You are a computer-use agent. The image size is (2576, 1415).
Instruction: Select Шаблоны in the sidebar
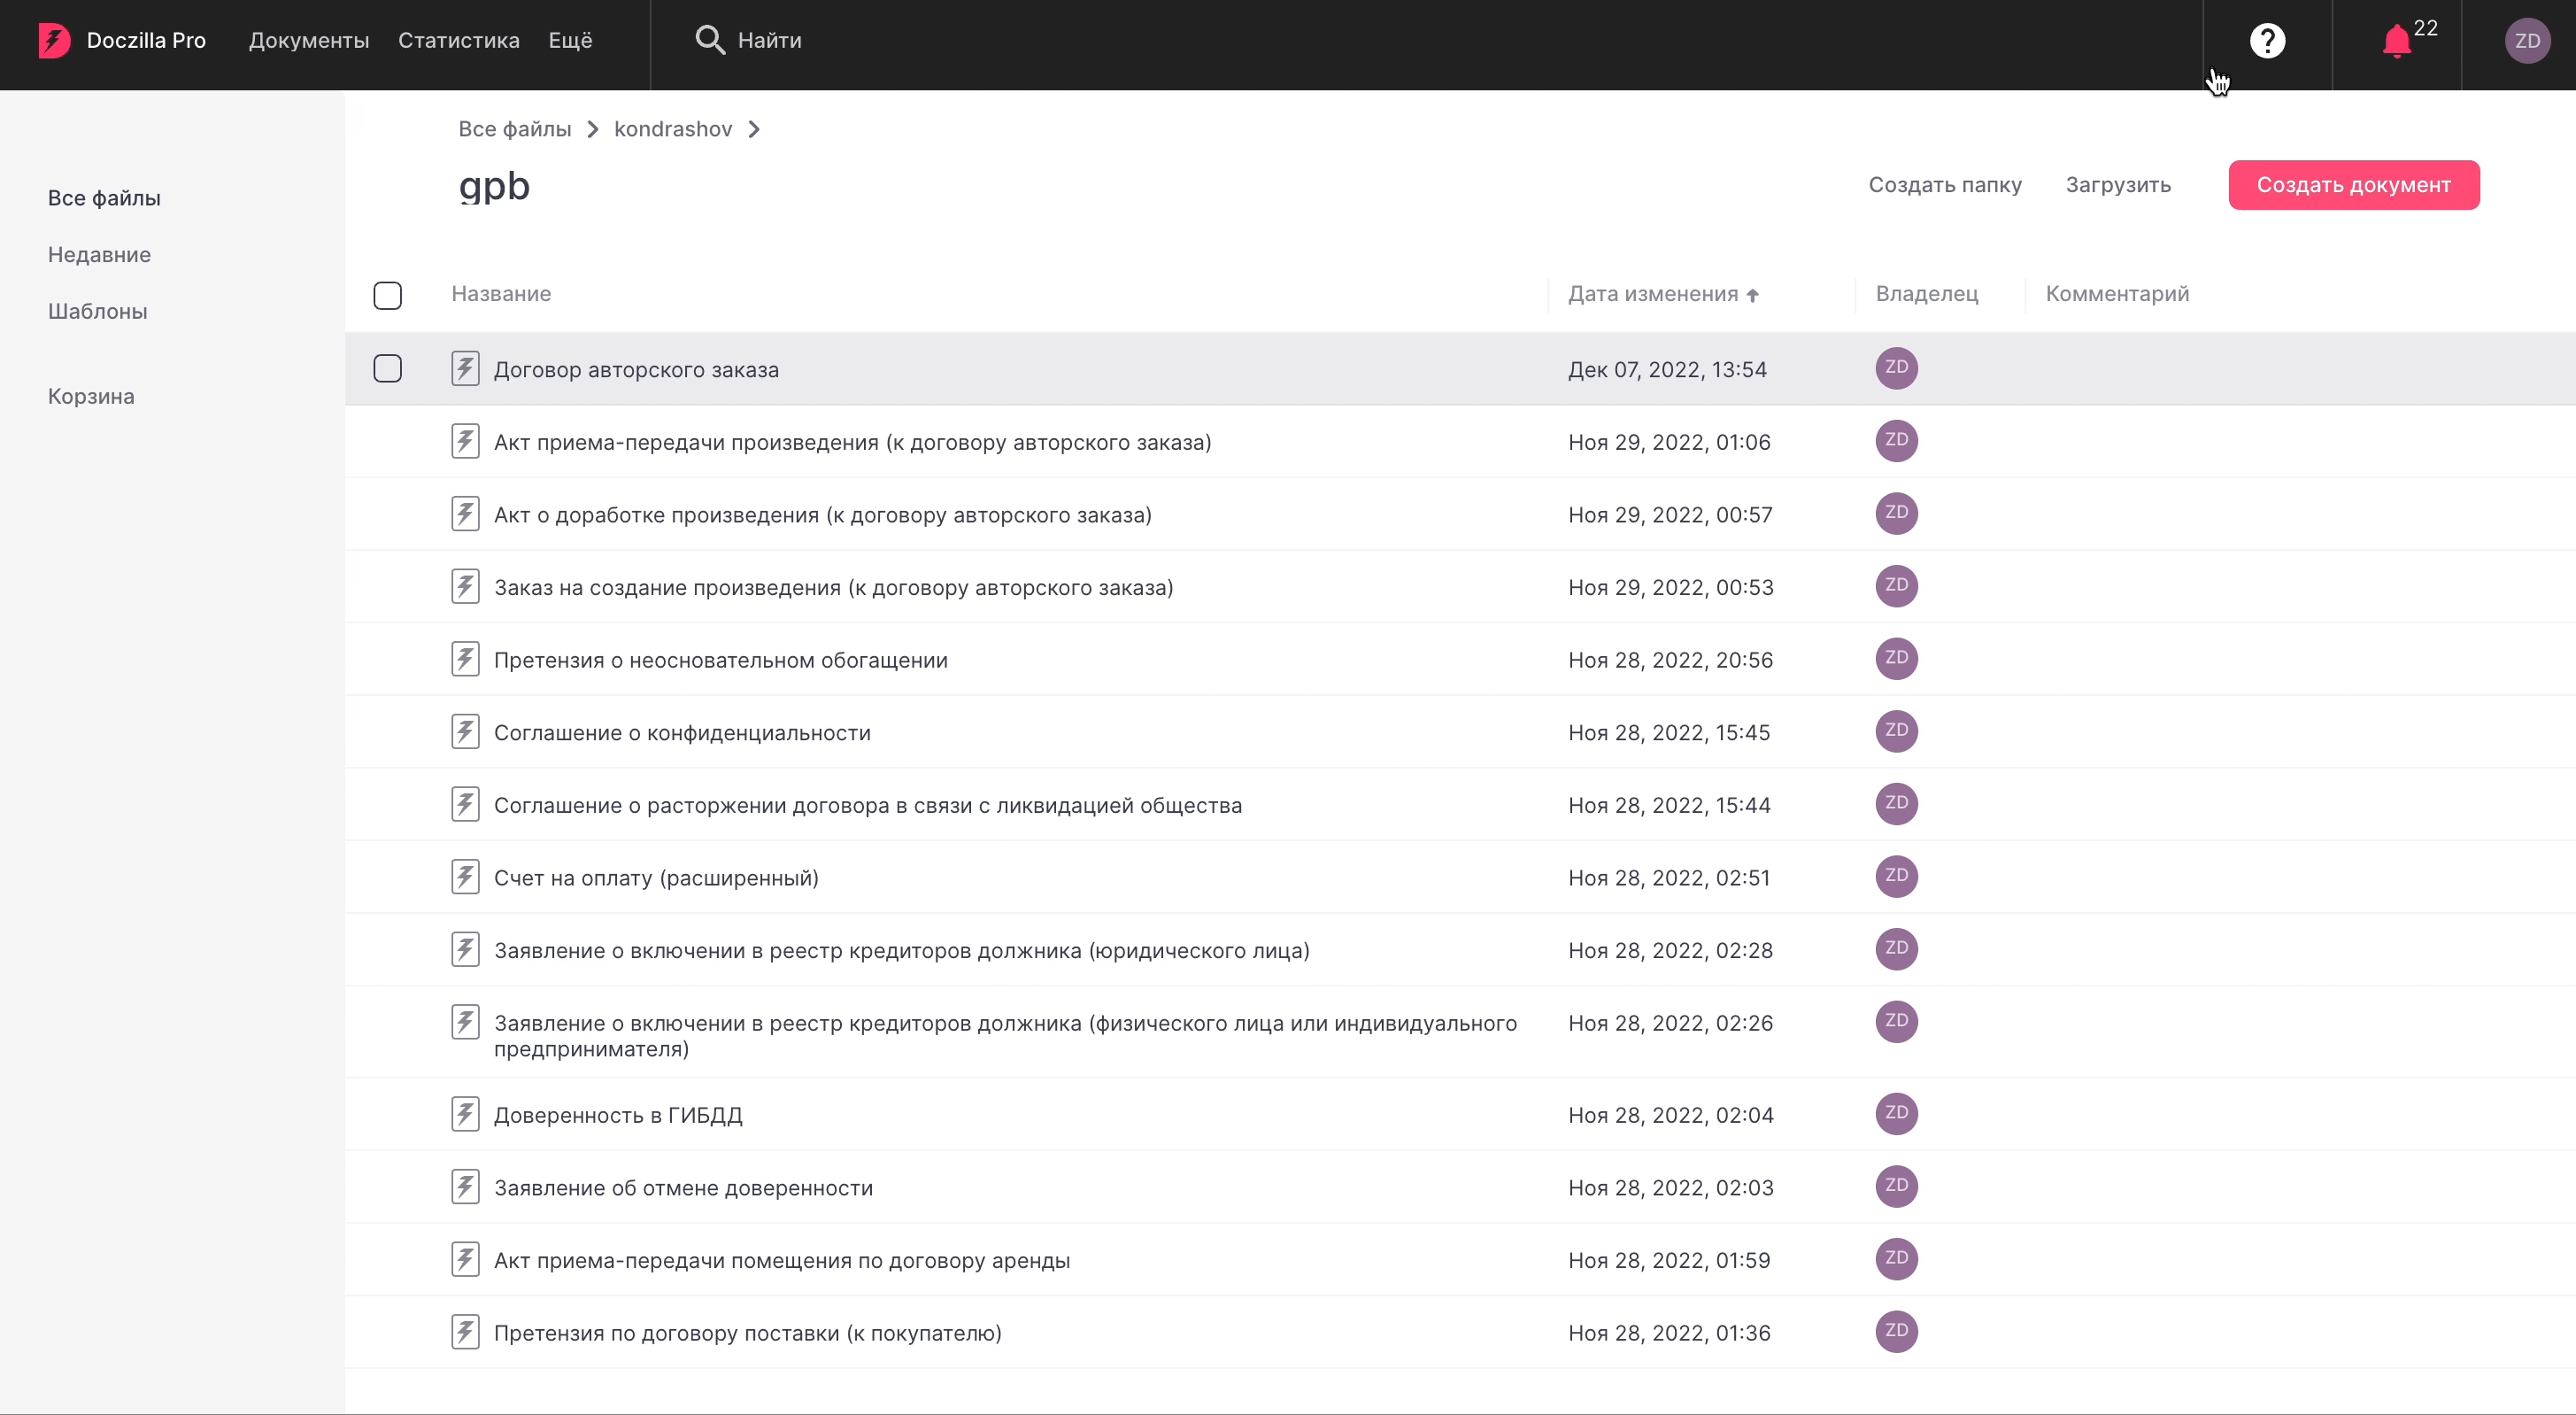tap(98, 311)
